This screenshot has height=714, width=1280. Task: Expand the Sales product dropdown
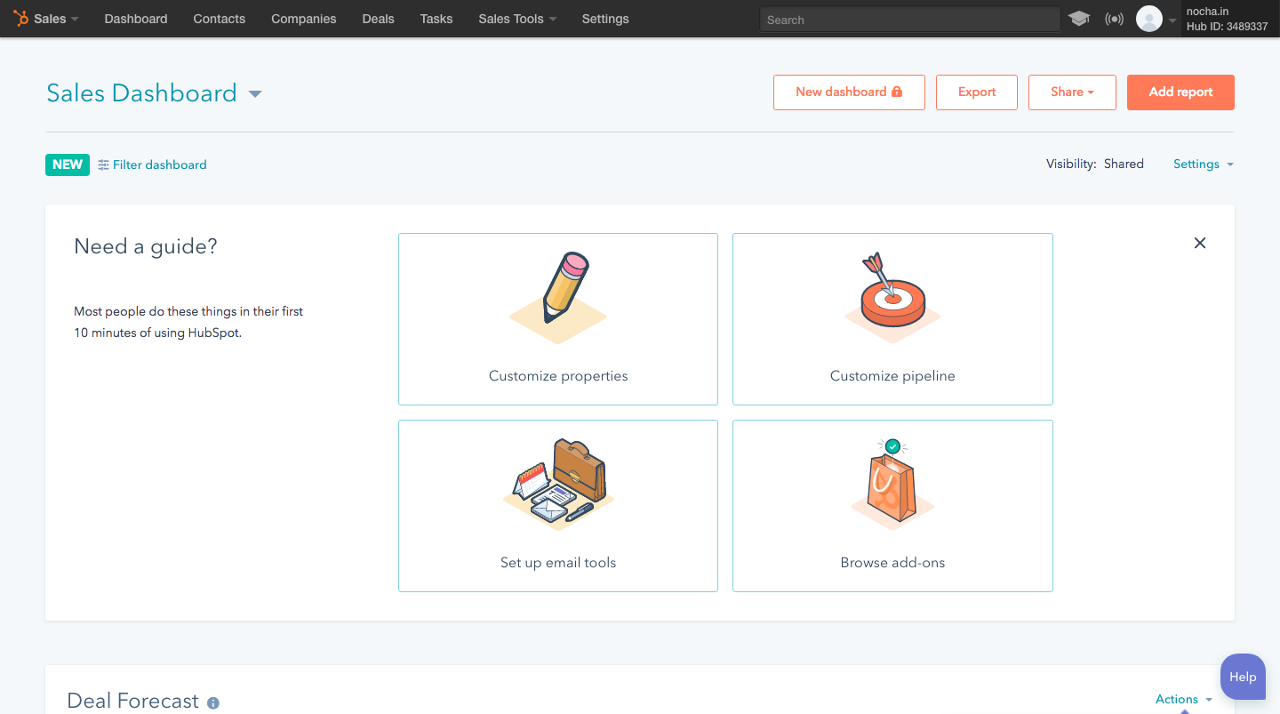click(56, 19)
